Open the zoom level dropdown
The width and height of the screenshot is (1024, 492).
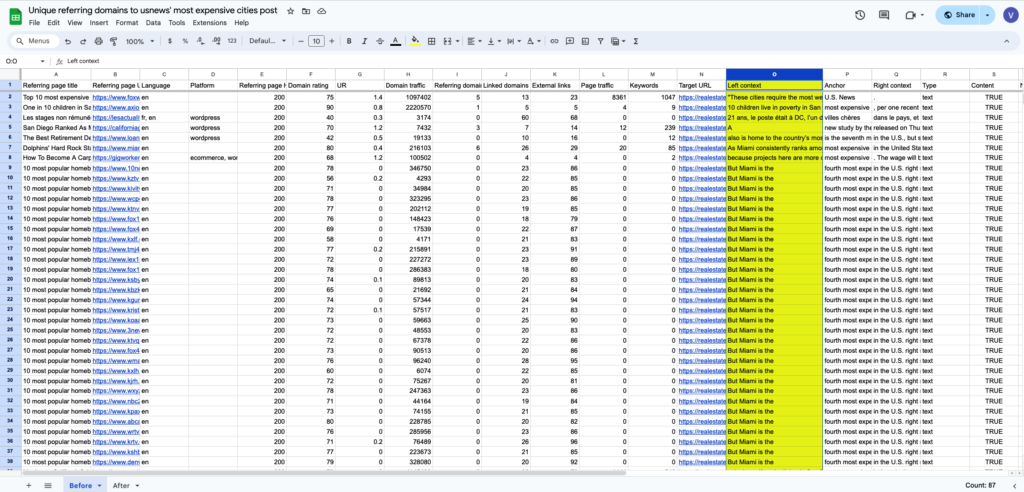click(138, 41)
